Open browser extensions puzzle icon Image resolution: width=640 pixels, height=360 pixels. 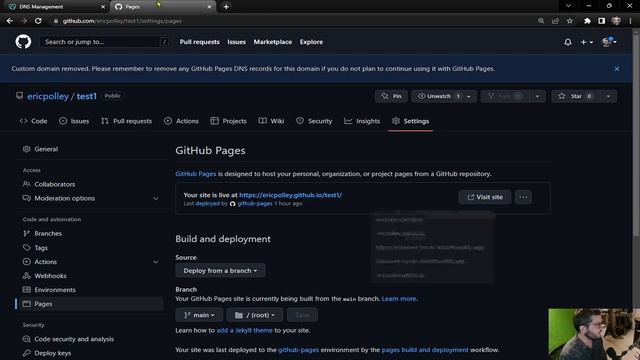coord(587,21)
